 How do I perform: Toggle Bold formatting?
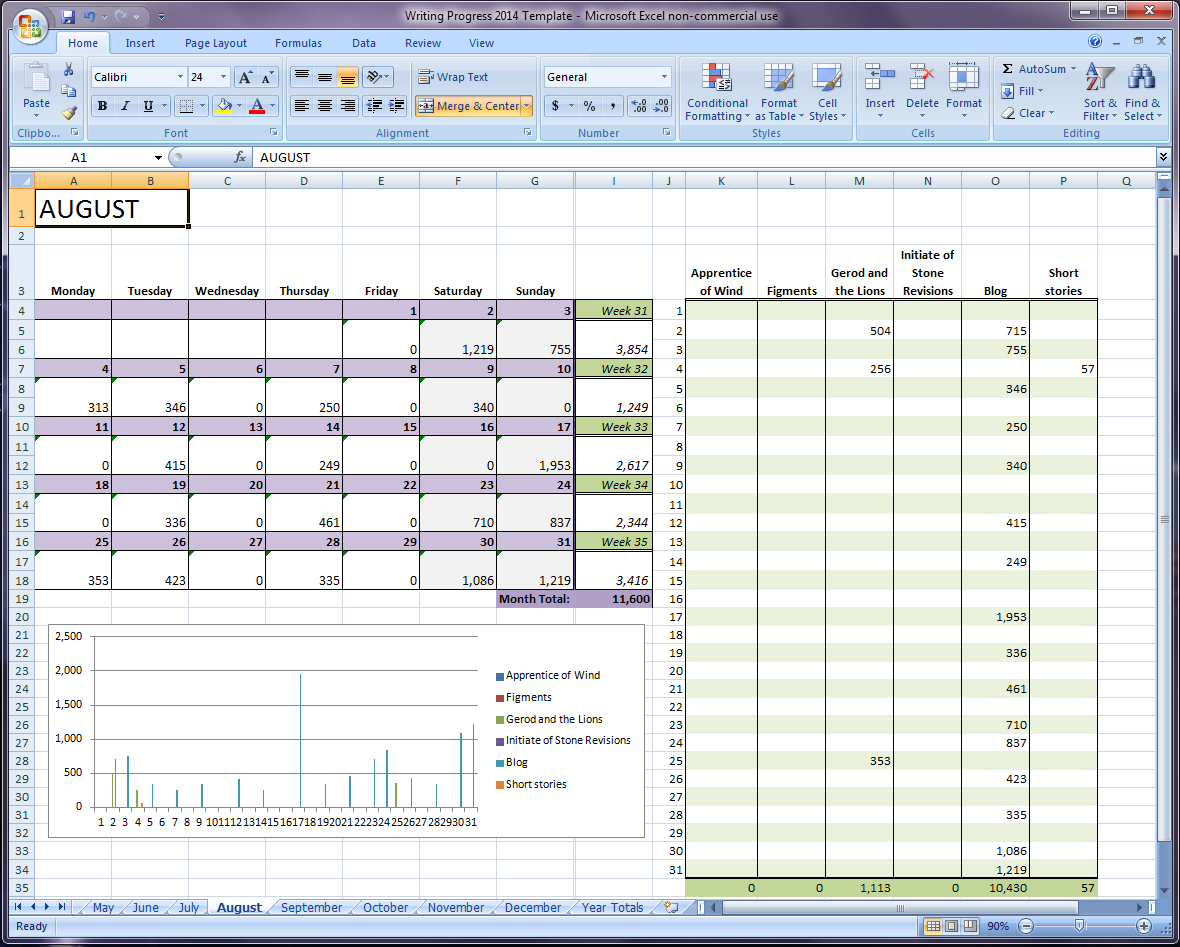(x=102, y=106)
